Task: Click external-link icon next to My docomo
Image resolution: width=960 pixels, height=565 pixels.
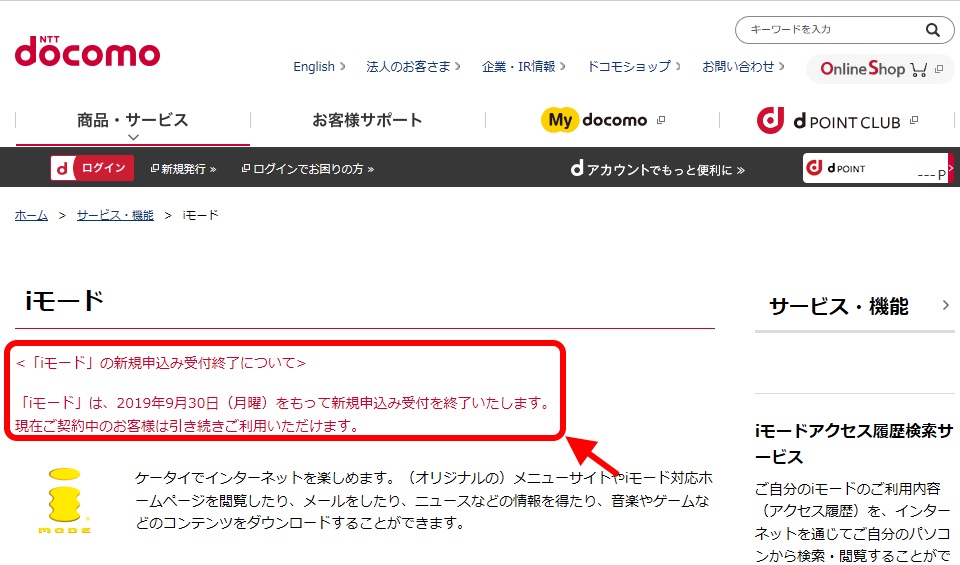Action: 661,120
